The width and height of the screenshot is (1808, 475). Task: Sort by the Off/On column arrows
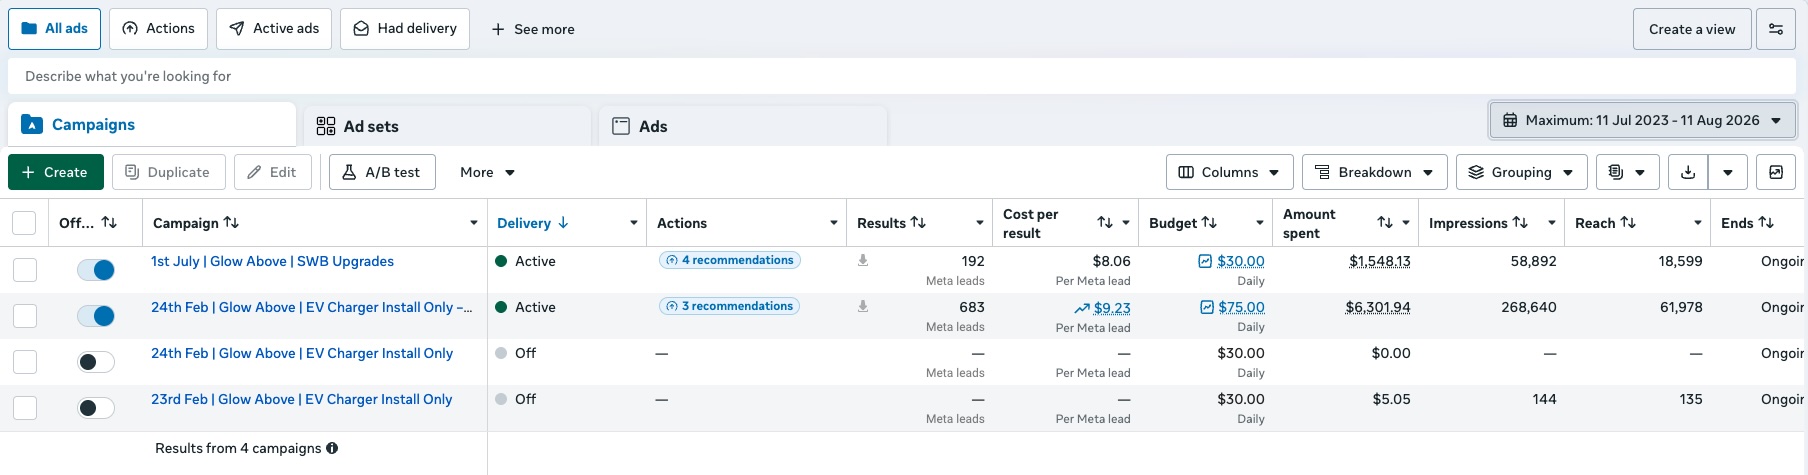pyautogui.click(x=109, y=223)
